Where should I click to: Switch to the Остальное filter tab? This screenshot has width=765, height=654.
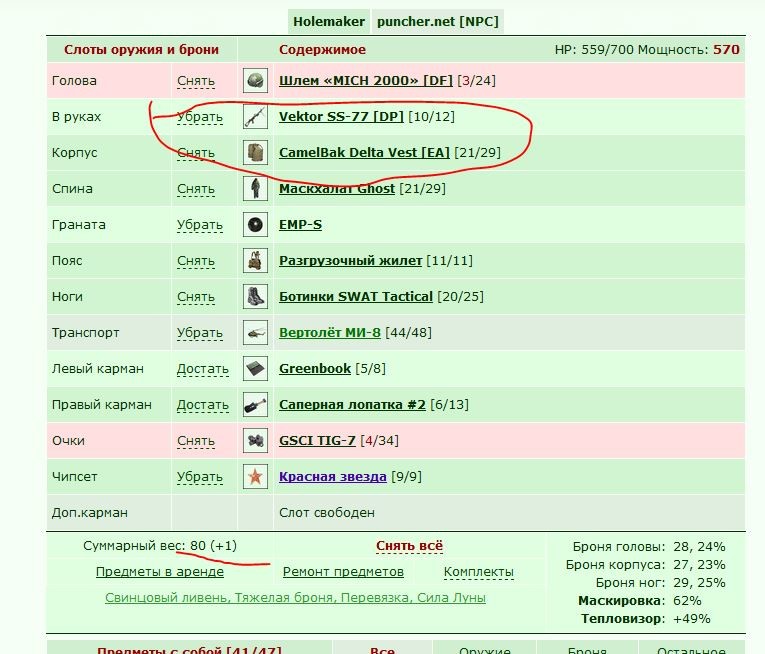click(x=691, y=649)
